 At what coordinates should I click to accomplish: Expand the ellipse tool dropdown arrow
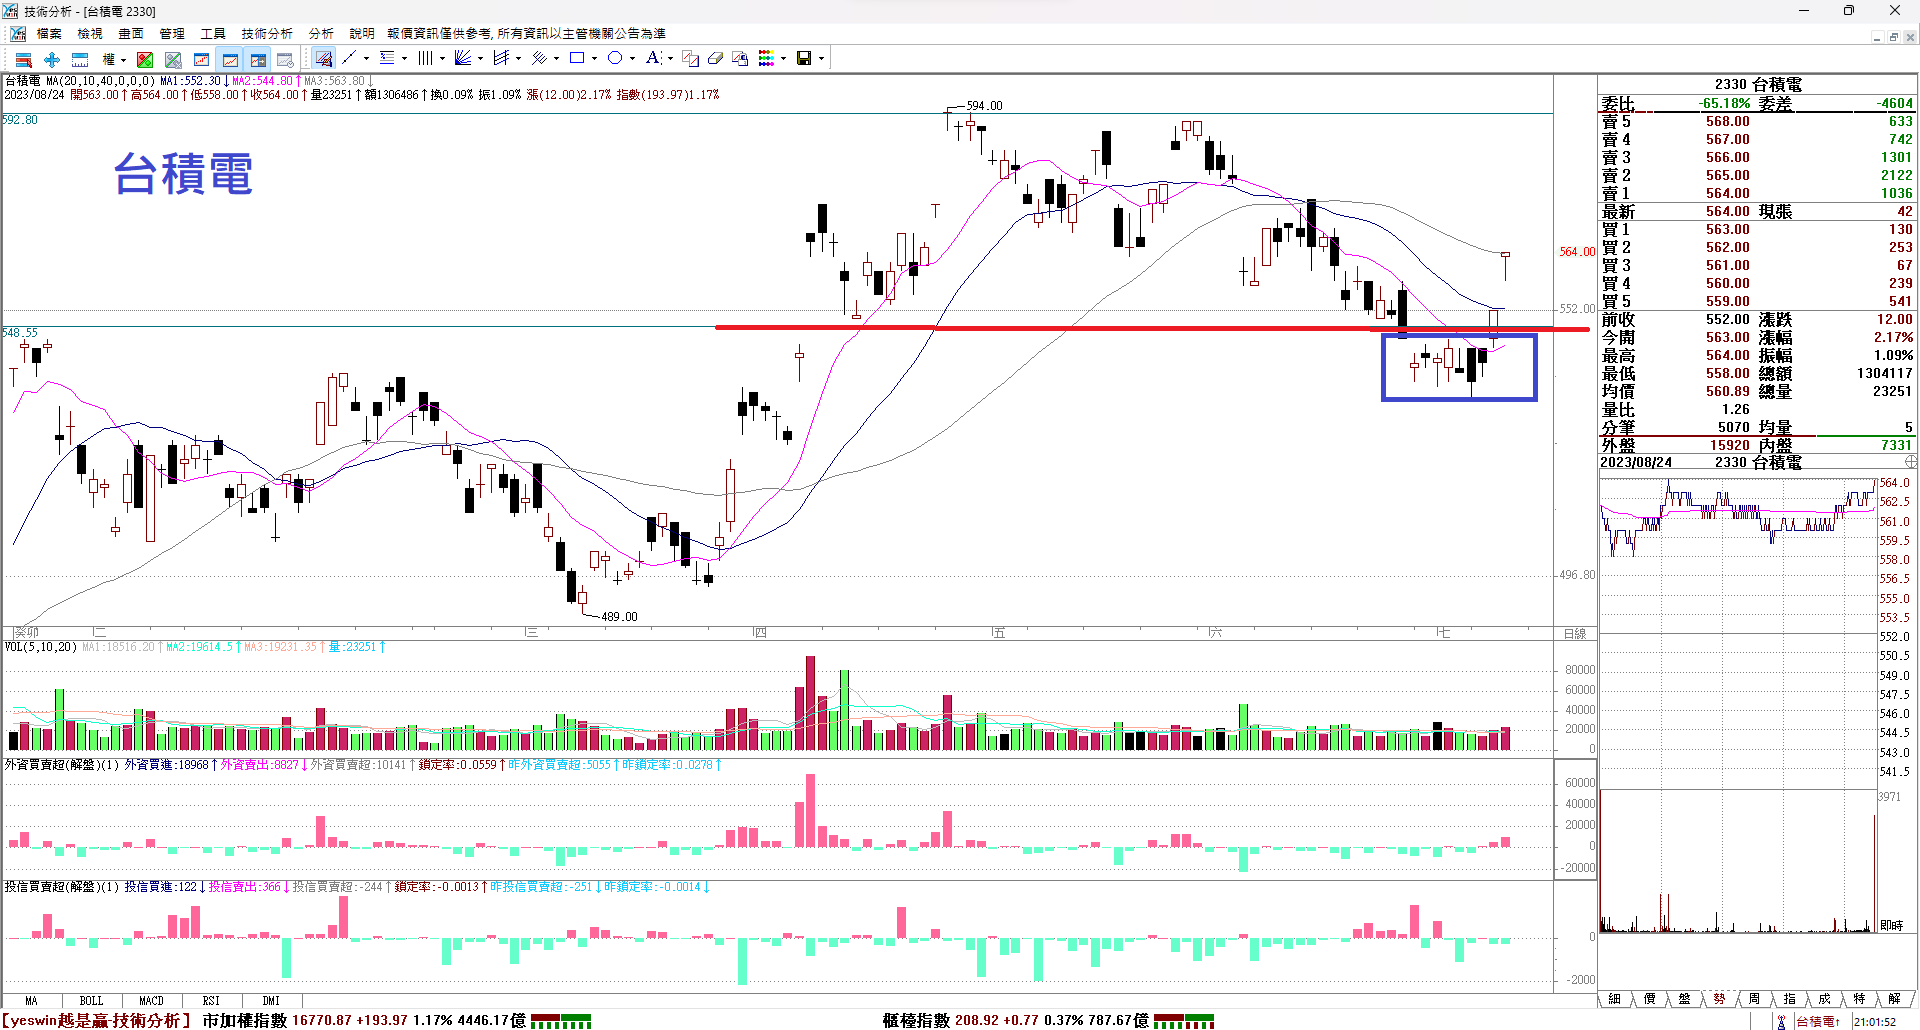(632, 59)
